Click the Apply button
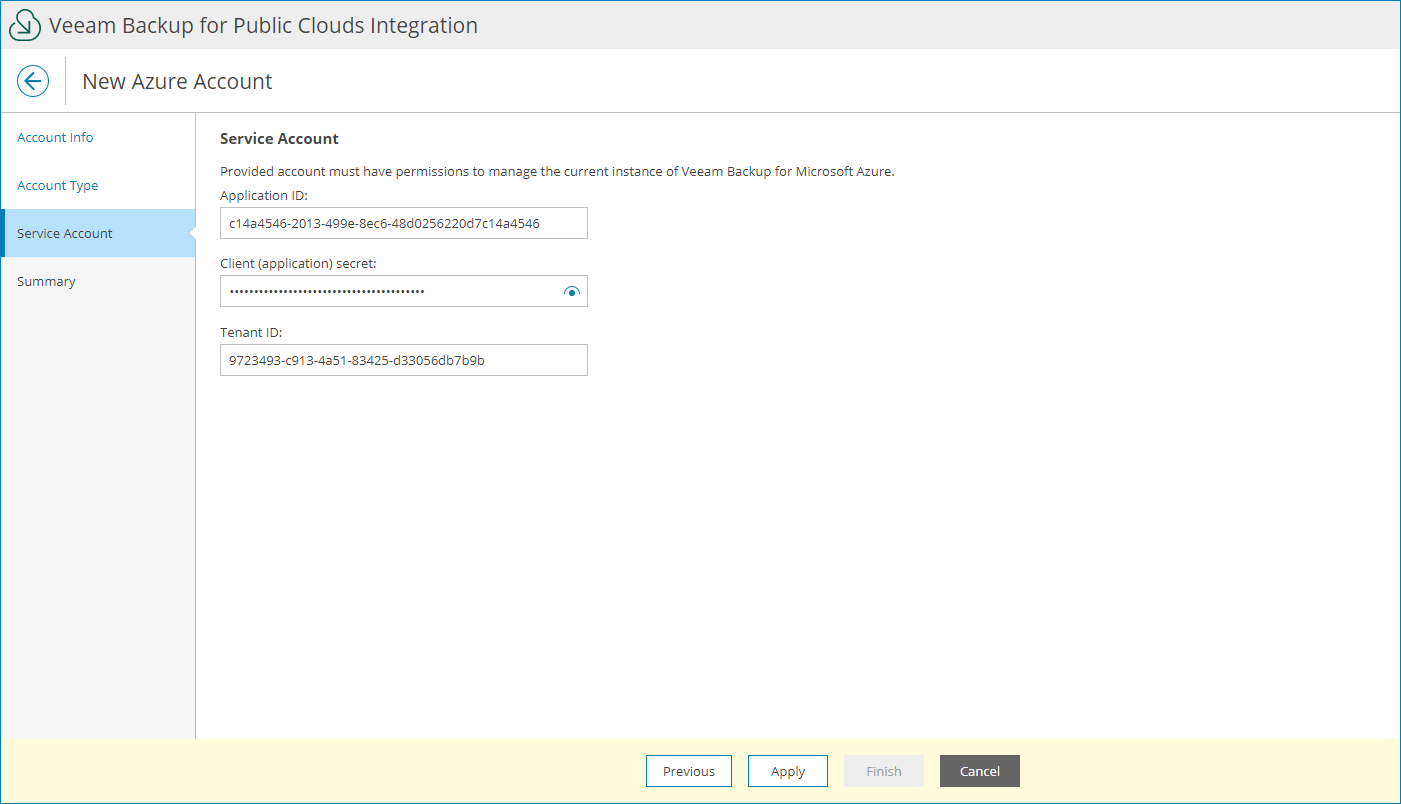 coord(788,772)
